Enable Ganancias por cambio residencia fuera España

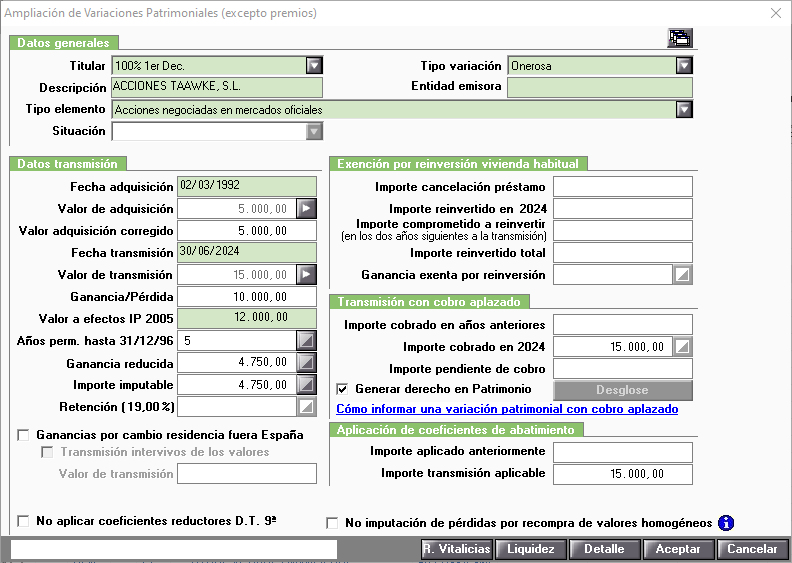pyautogui.click(x=23, y=435)
